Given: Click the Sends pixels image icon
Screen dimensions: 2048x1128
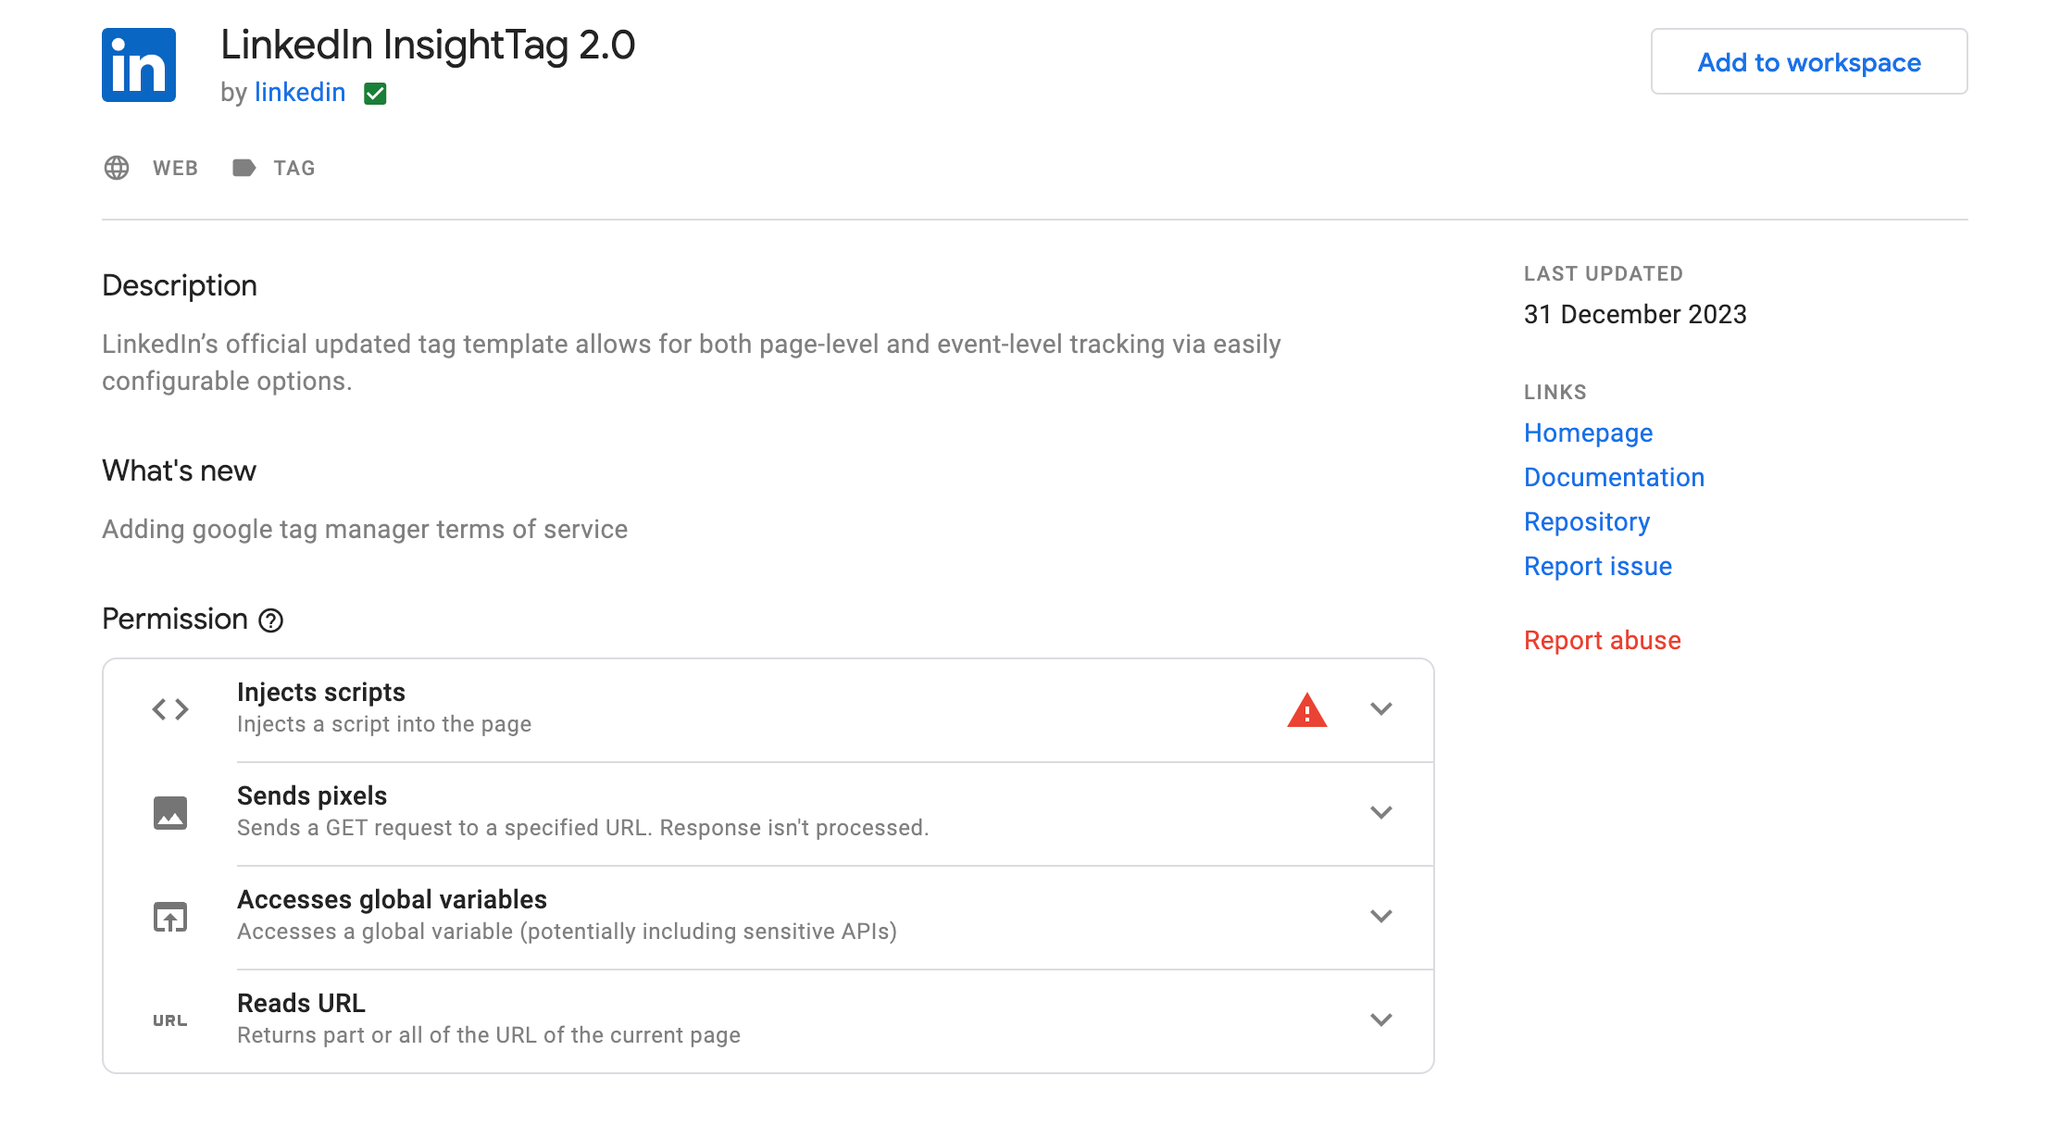Looking at the screenshot, I should (x=170, y=813).
